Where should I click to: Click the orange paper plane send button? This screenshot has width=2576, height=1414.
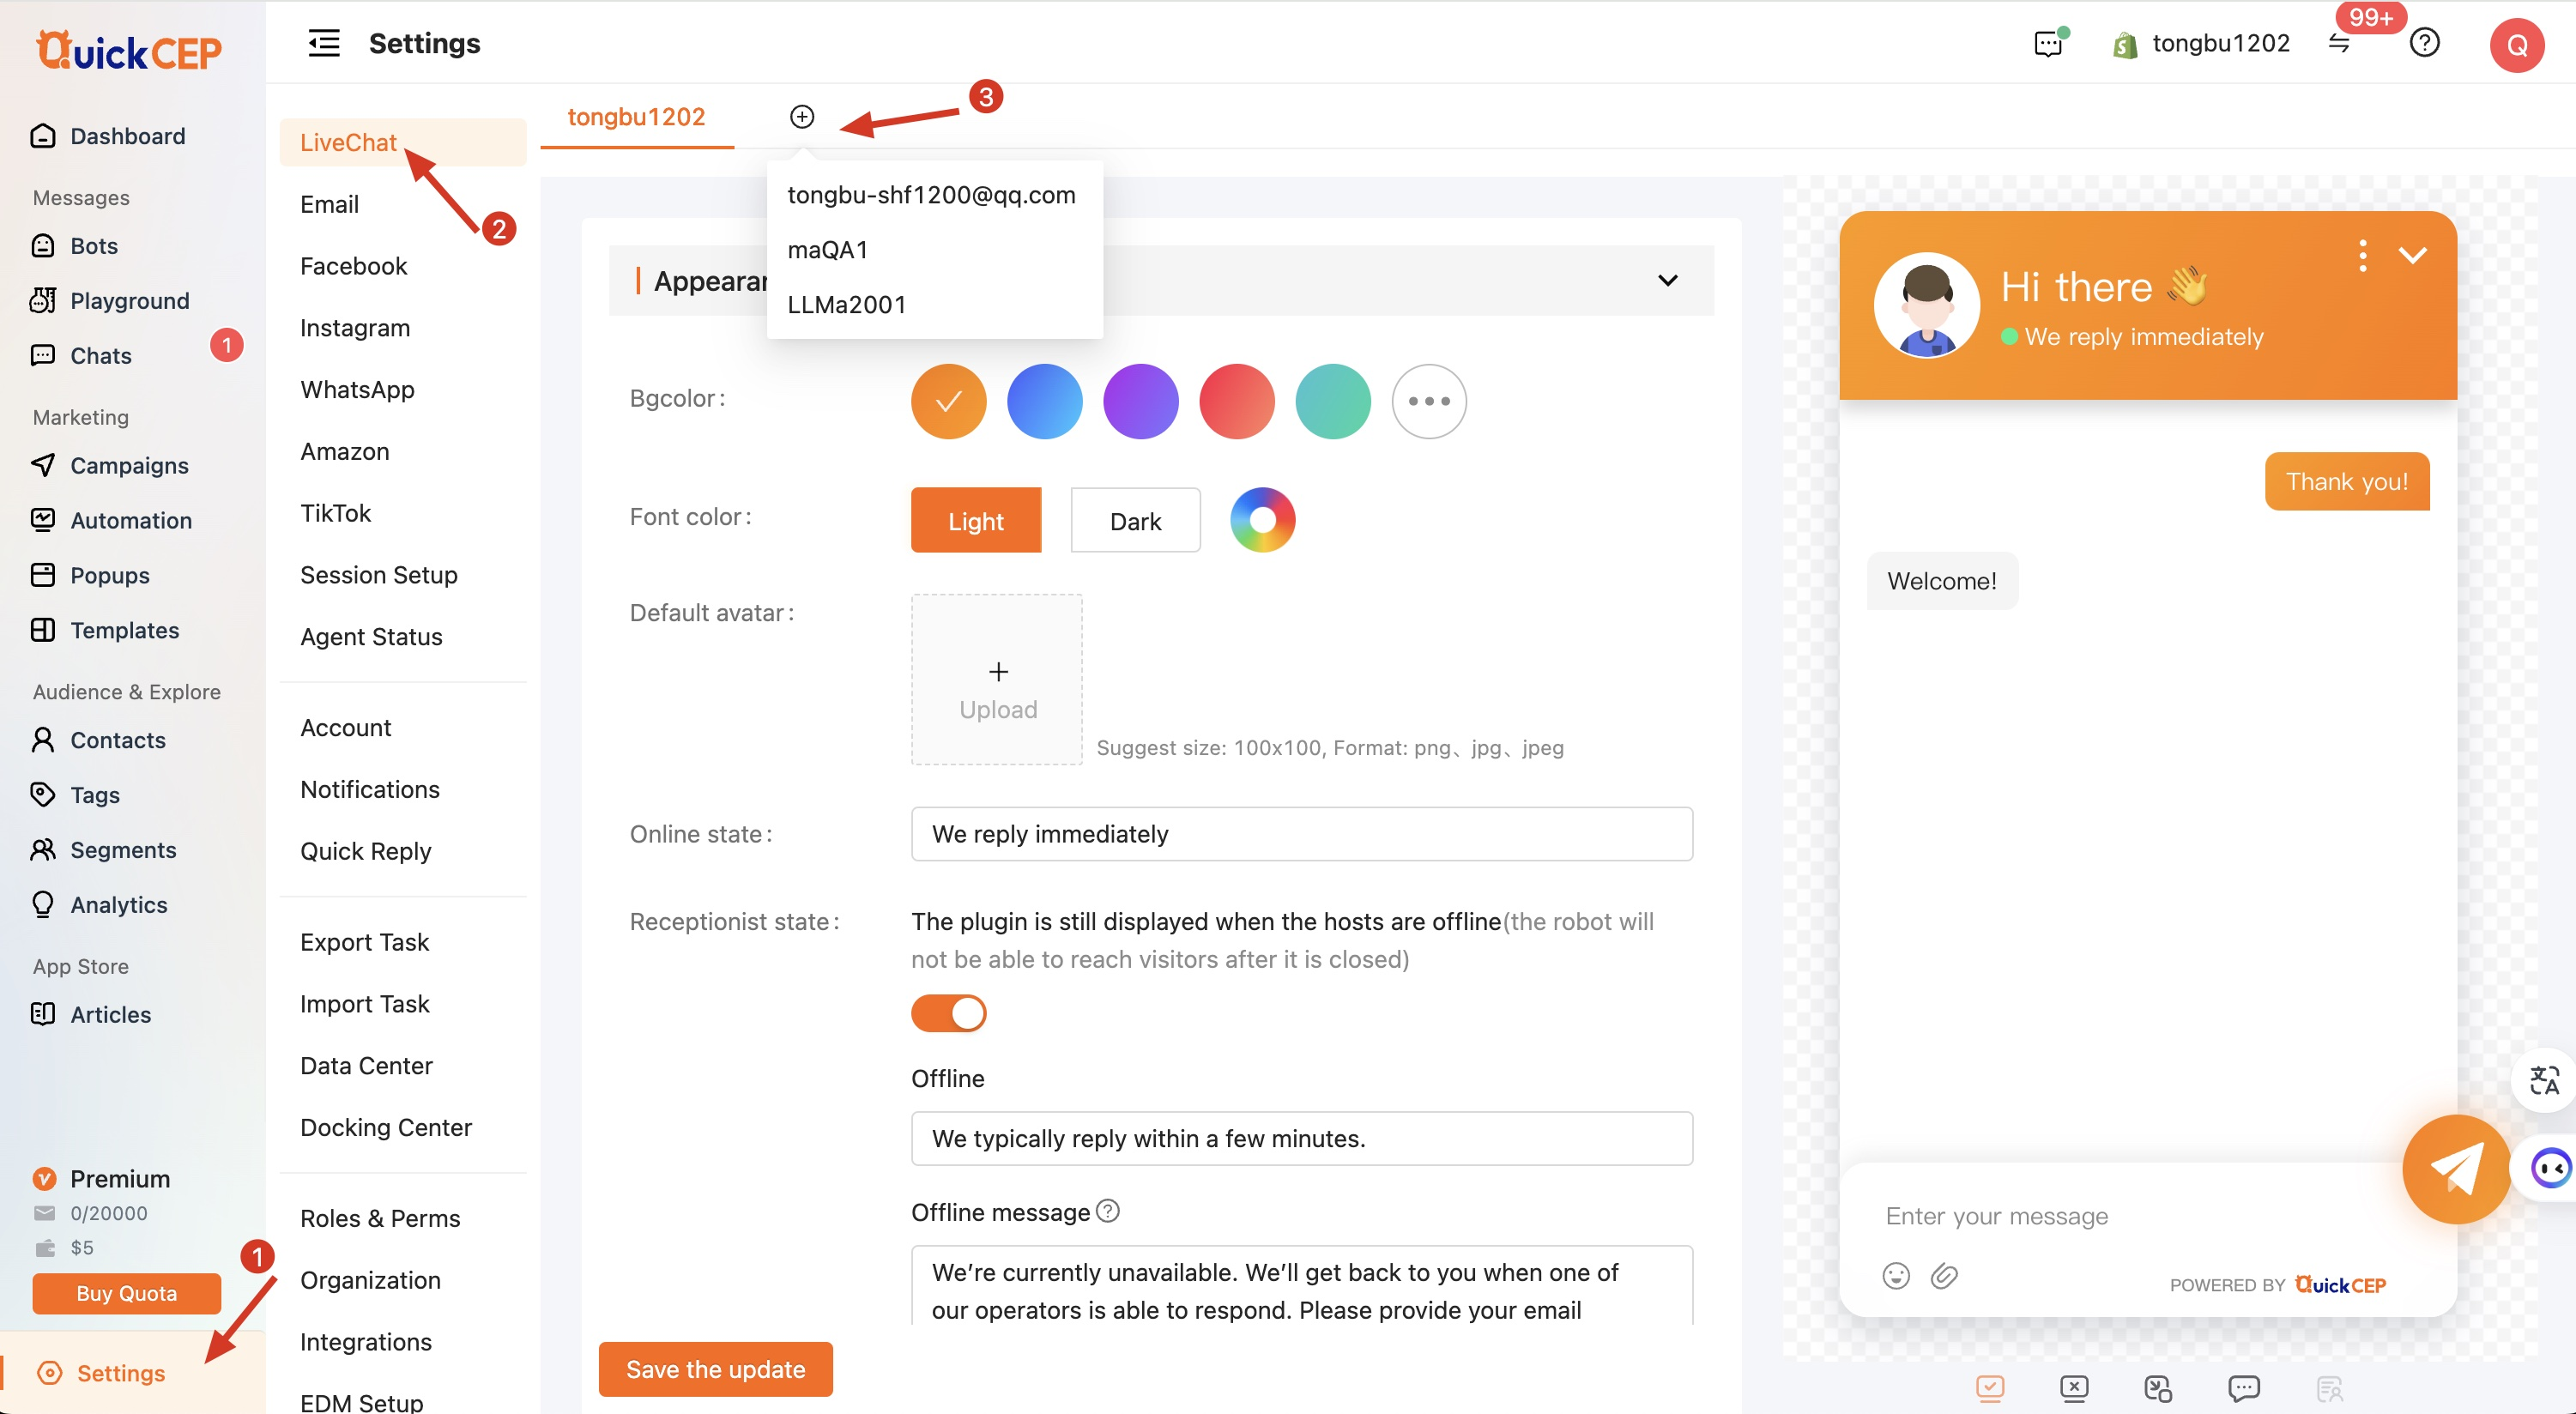click(2456, 1169)
